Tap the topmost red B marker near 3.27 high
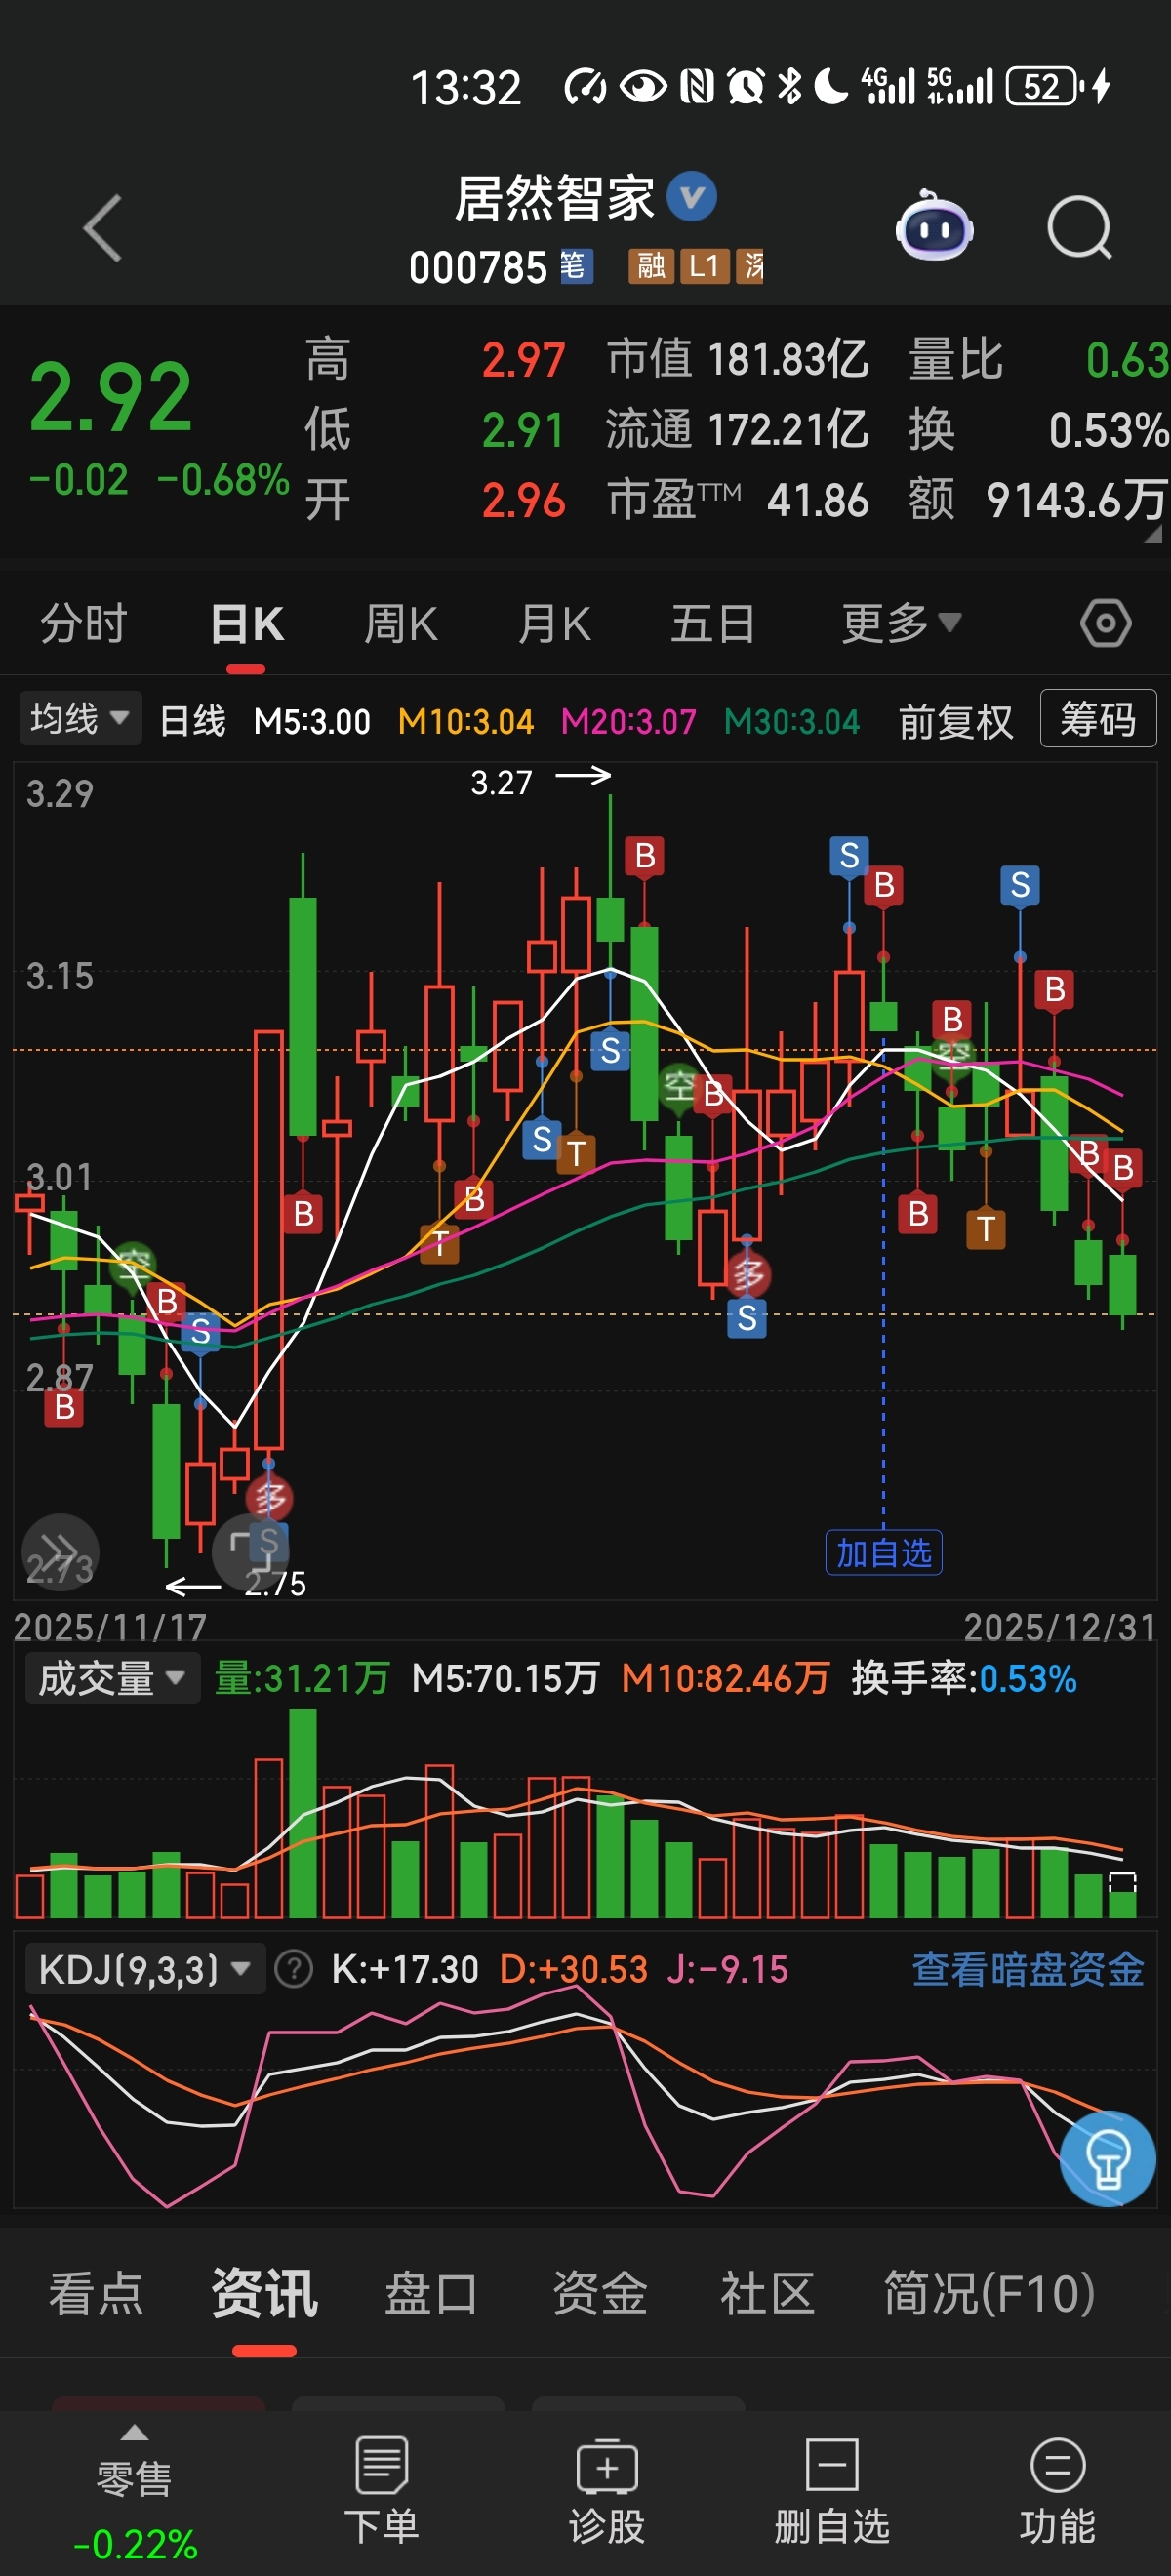Viewport: 1171px width, 2576px height. click(645, 856)
